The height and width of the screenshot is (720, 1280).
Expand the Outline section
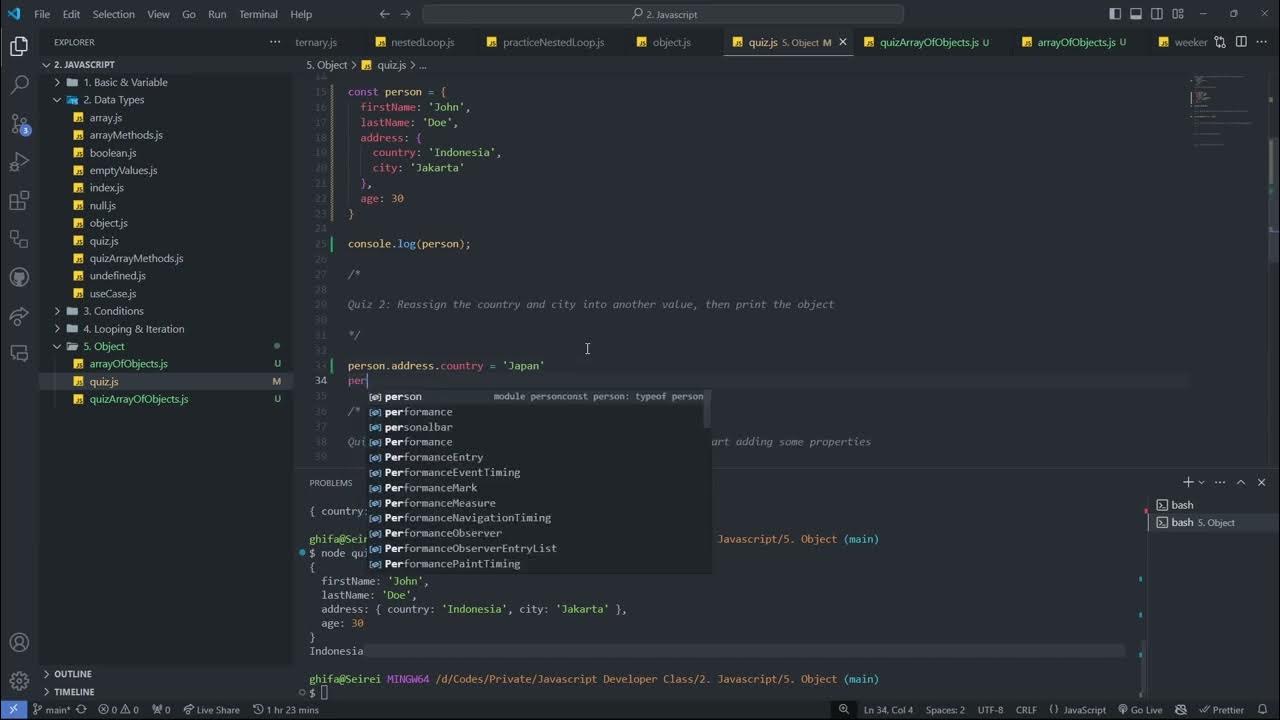[x=166, y=674]
